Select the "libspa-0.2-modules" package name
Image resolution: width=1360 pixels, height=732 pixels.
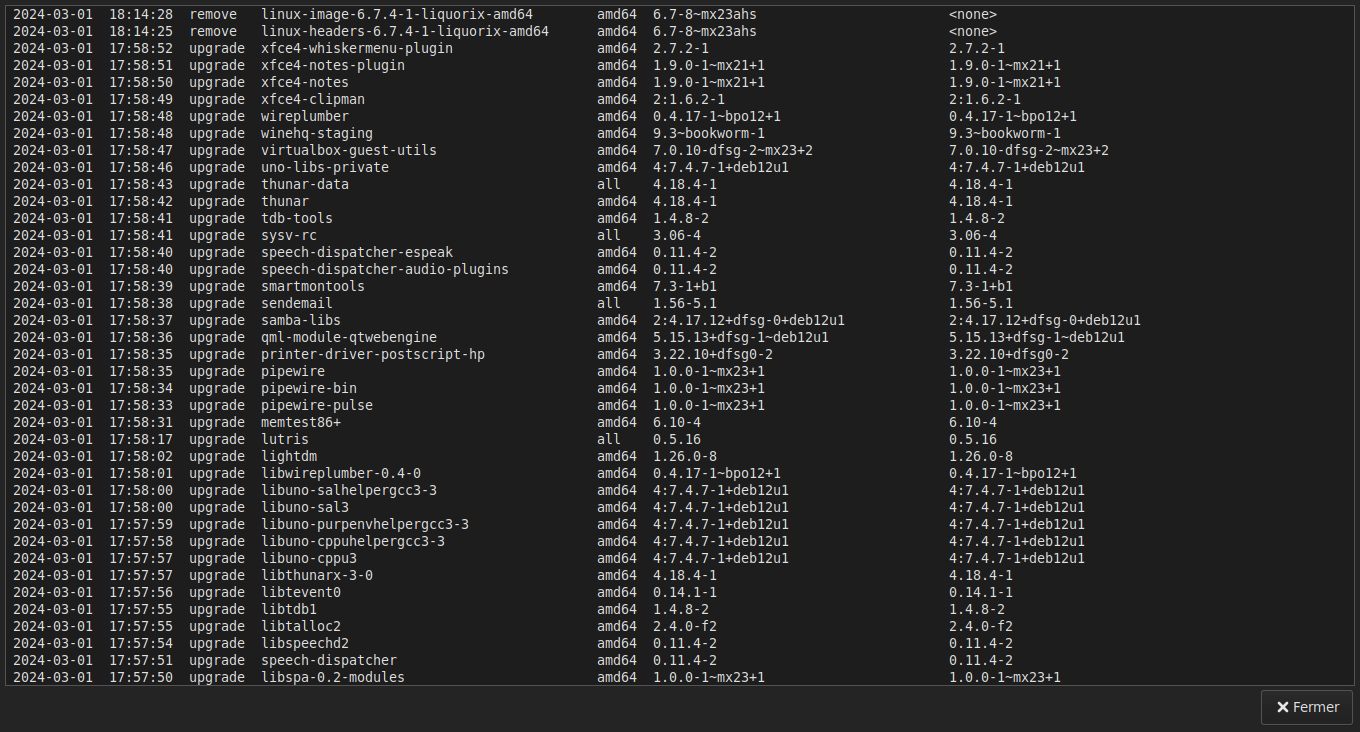coord(333,678)
